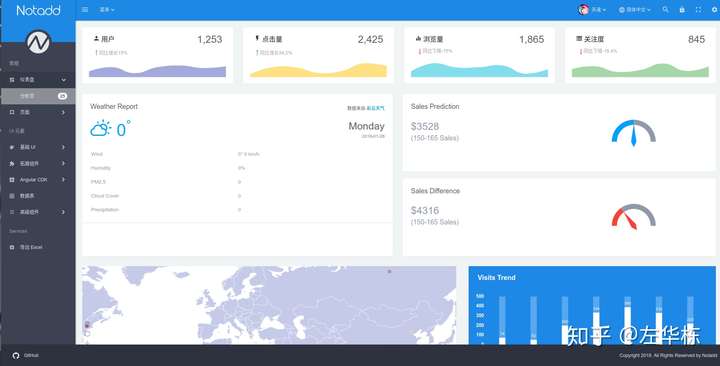
Task: Click the Monday day label
Action: point(366,126)
